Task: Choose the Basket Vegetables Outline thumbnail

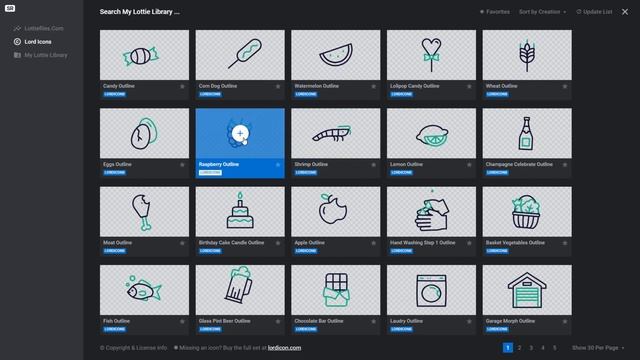Action: (x=527, y=211)
